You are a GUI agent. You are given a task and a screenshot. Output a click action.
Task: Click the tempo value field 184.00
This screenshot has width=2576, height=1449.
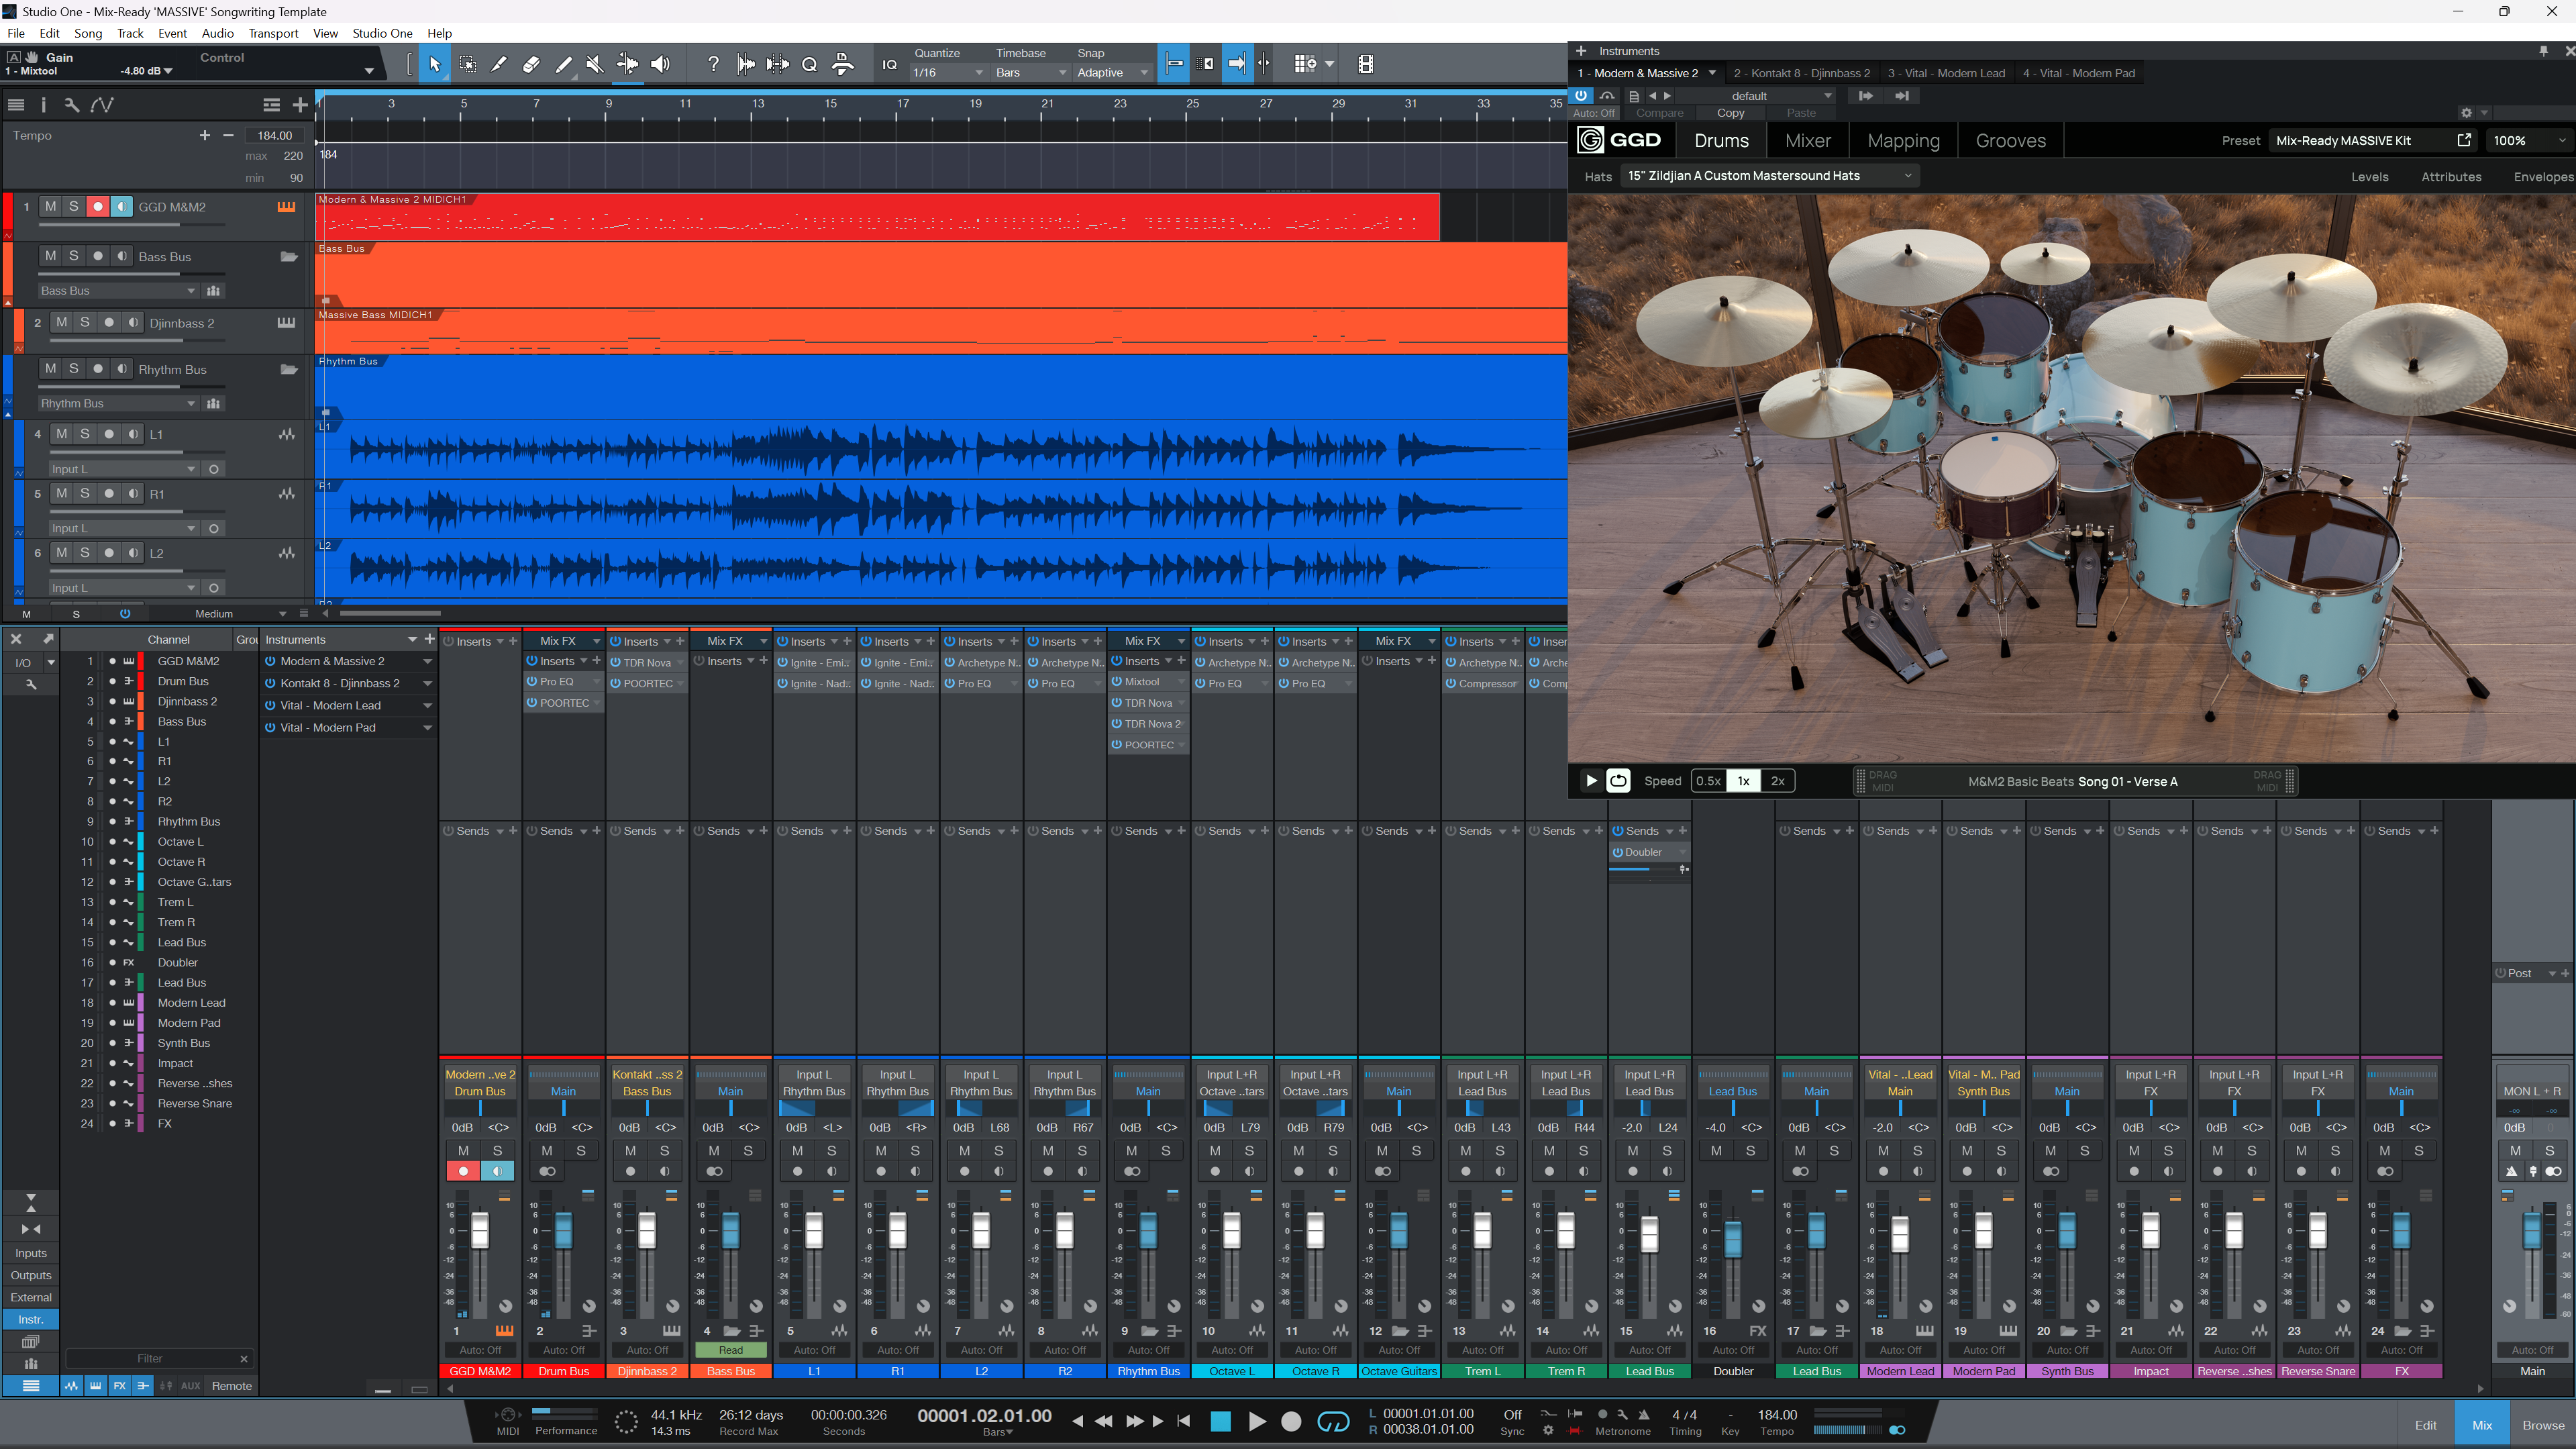[274, 135]
